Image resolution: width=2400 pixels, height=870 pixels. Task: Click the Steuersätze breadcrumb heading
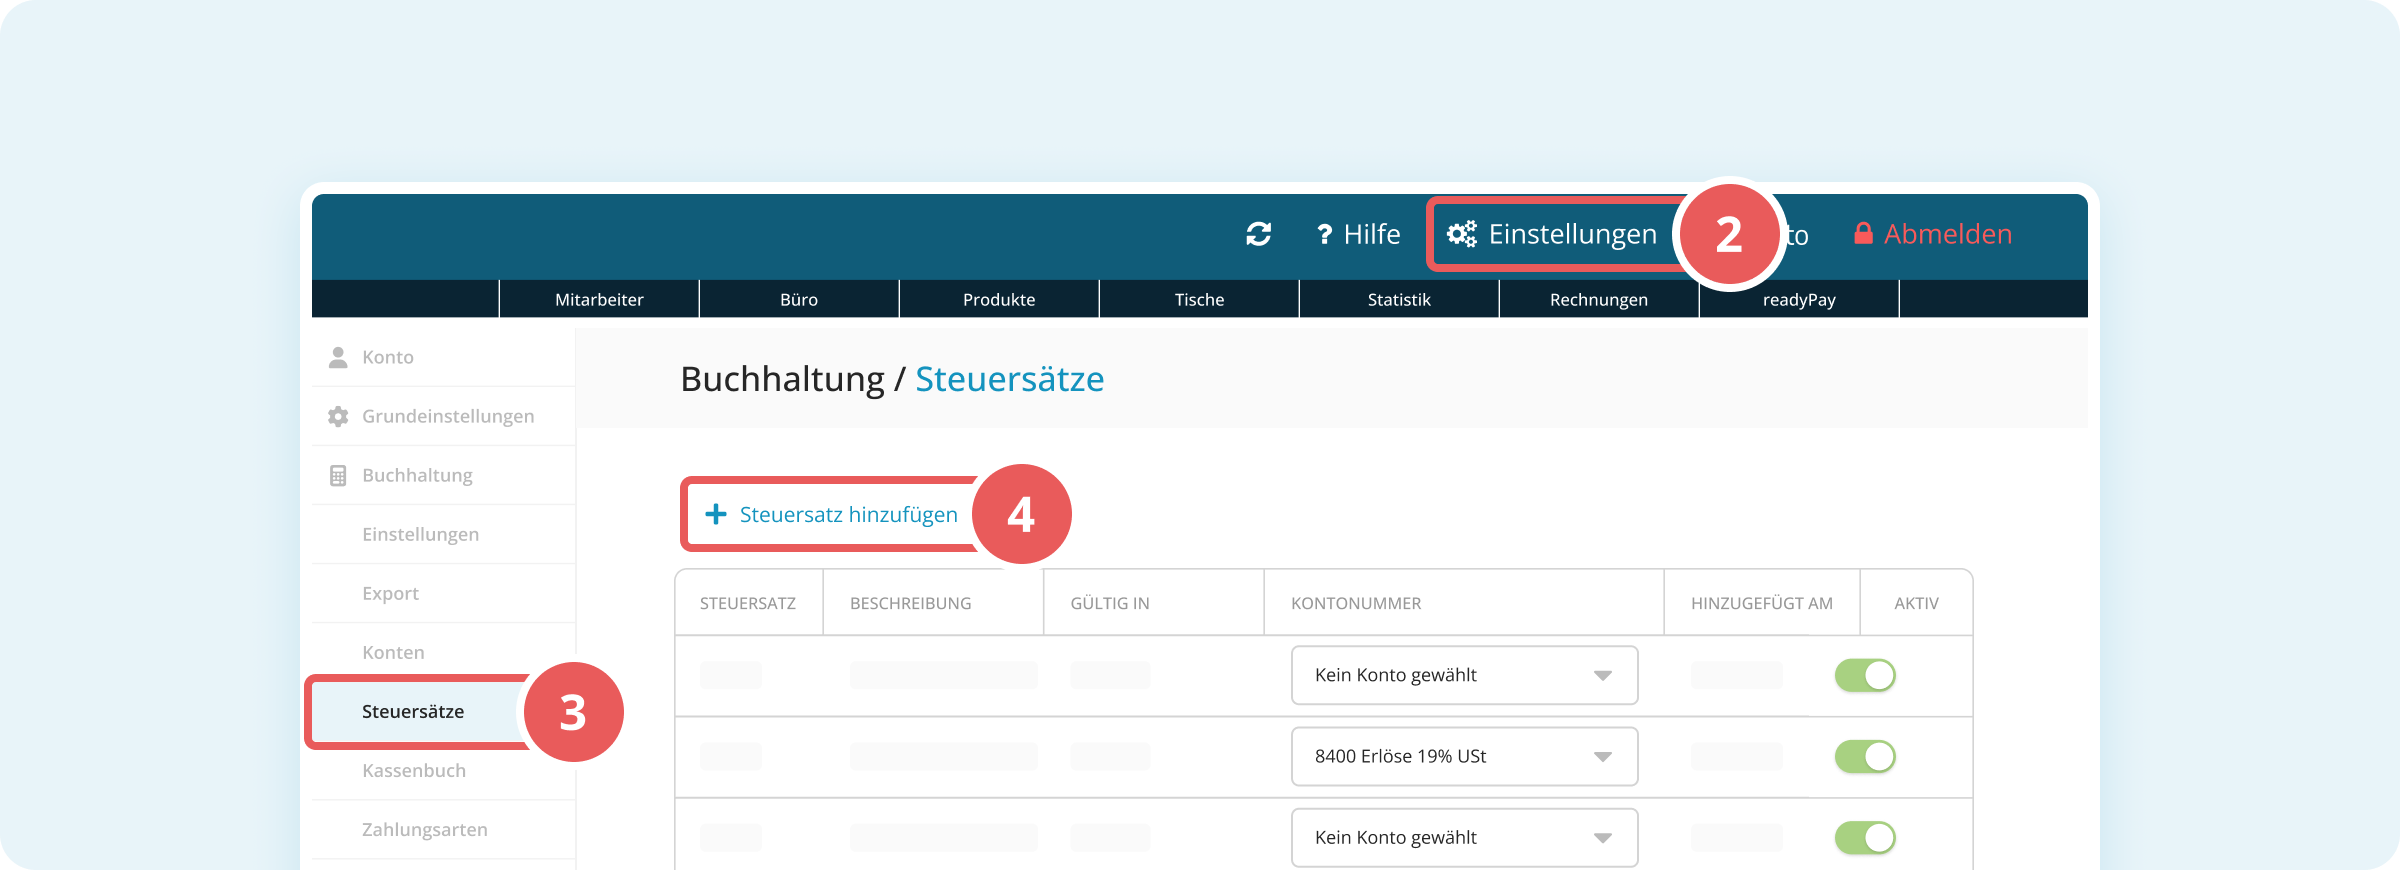(x=1009, y=379)
